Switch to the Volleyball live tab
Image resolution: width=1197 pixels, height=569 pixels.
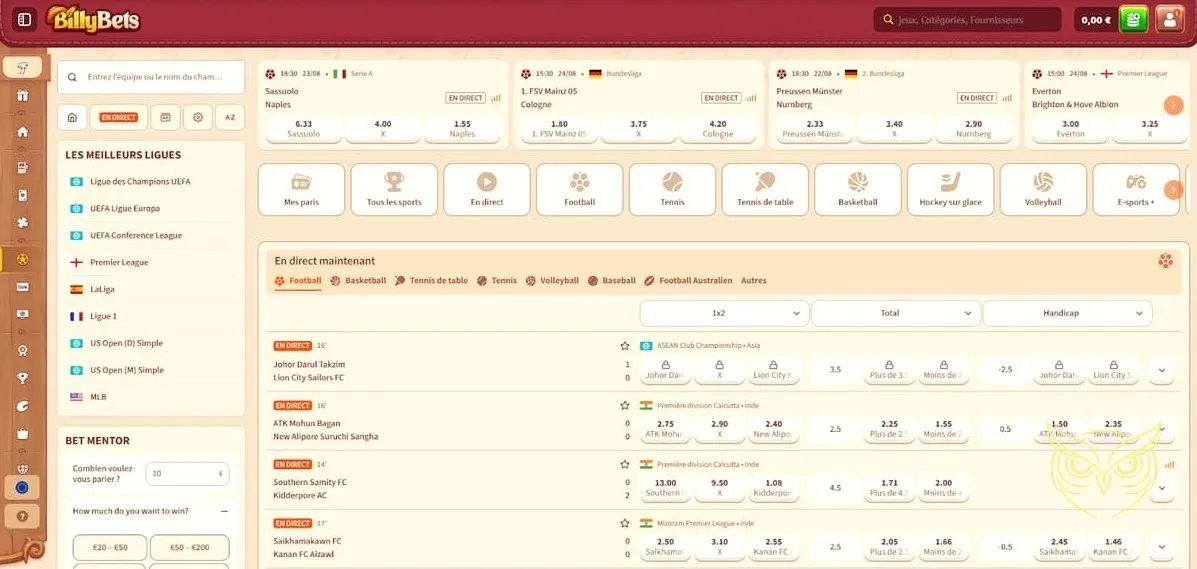(x=552, y=281)
